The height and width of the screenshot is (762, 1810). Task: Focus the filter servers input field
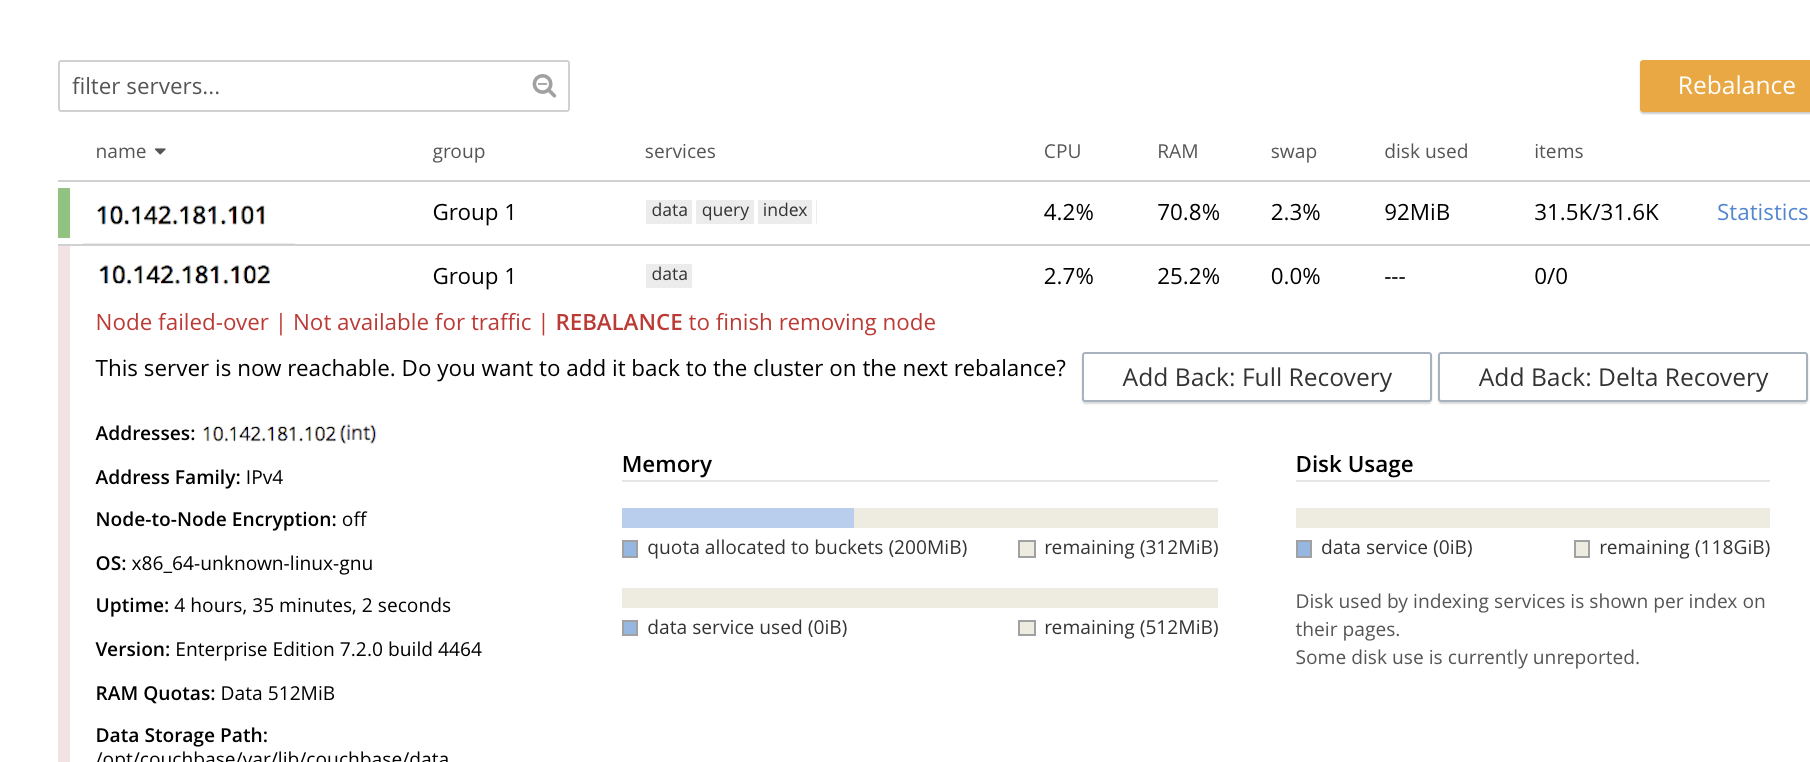[x=295, y=86]
